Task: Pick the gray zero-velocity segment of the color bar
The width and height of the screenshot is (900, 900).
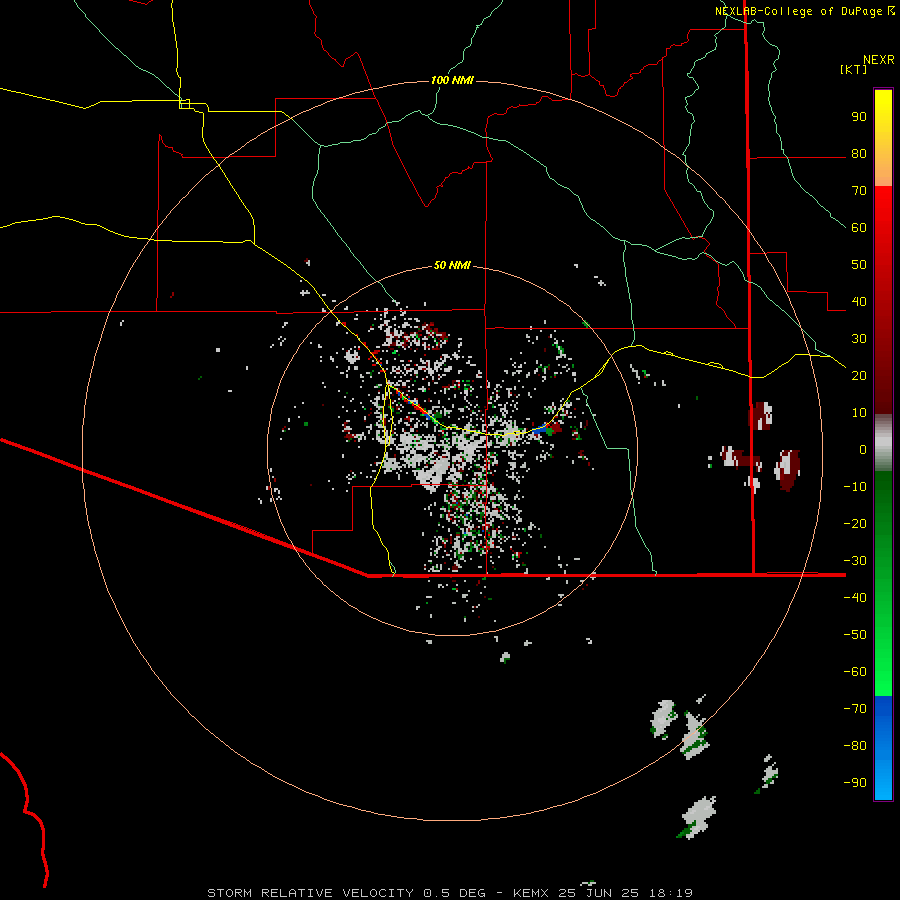Action: [883, 443]
